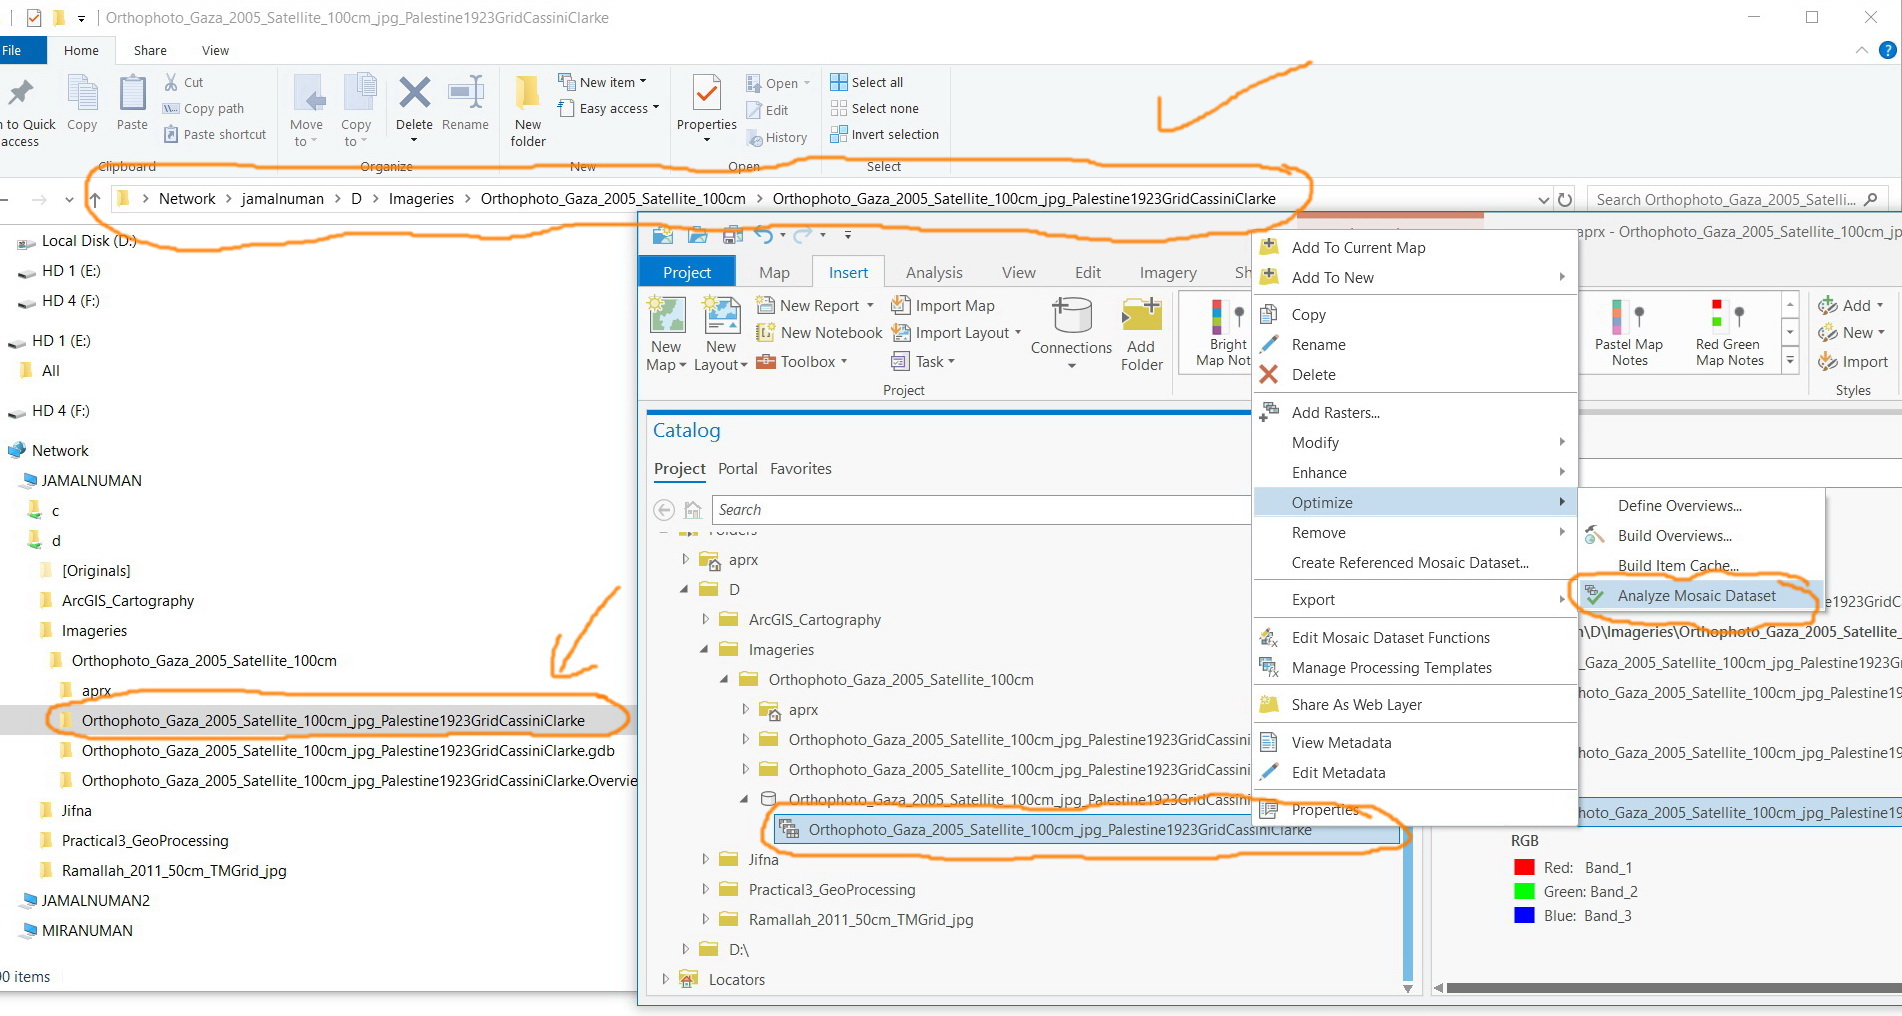Click the Favorites link in Catalog pane
The height and width of the screenshot is (1016, 1902).
point(800,468)
